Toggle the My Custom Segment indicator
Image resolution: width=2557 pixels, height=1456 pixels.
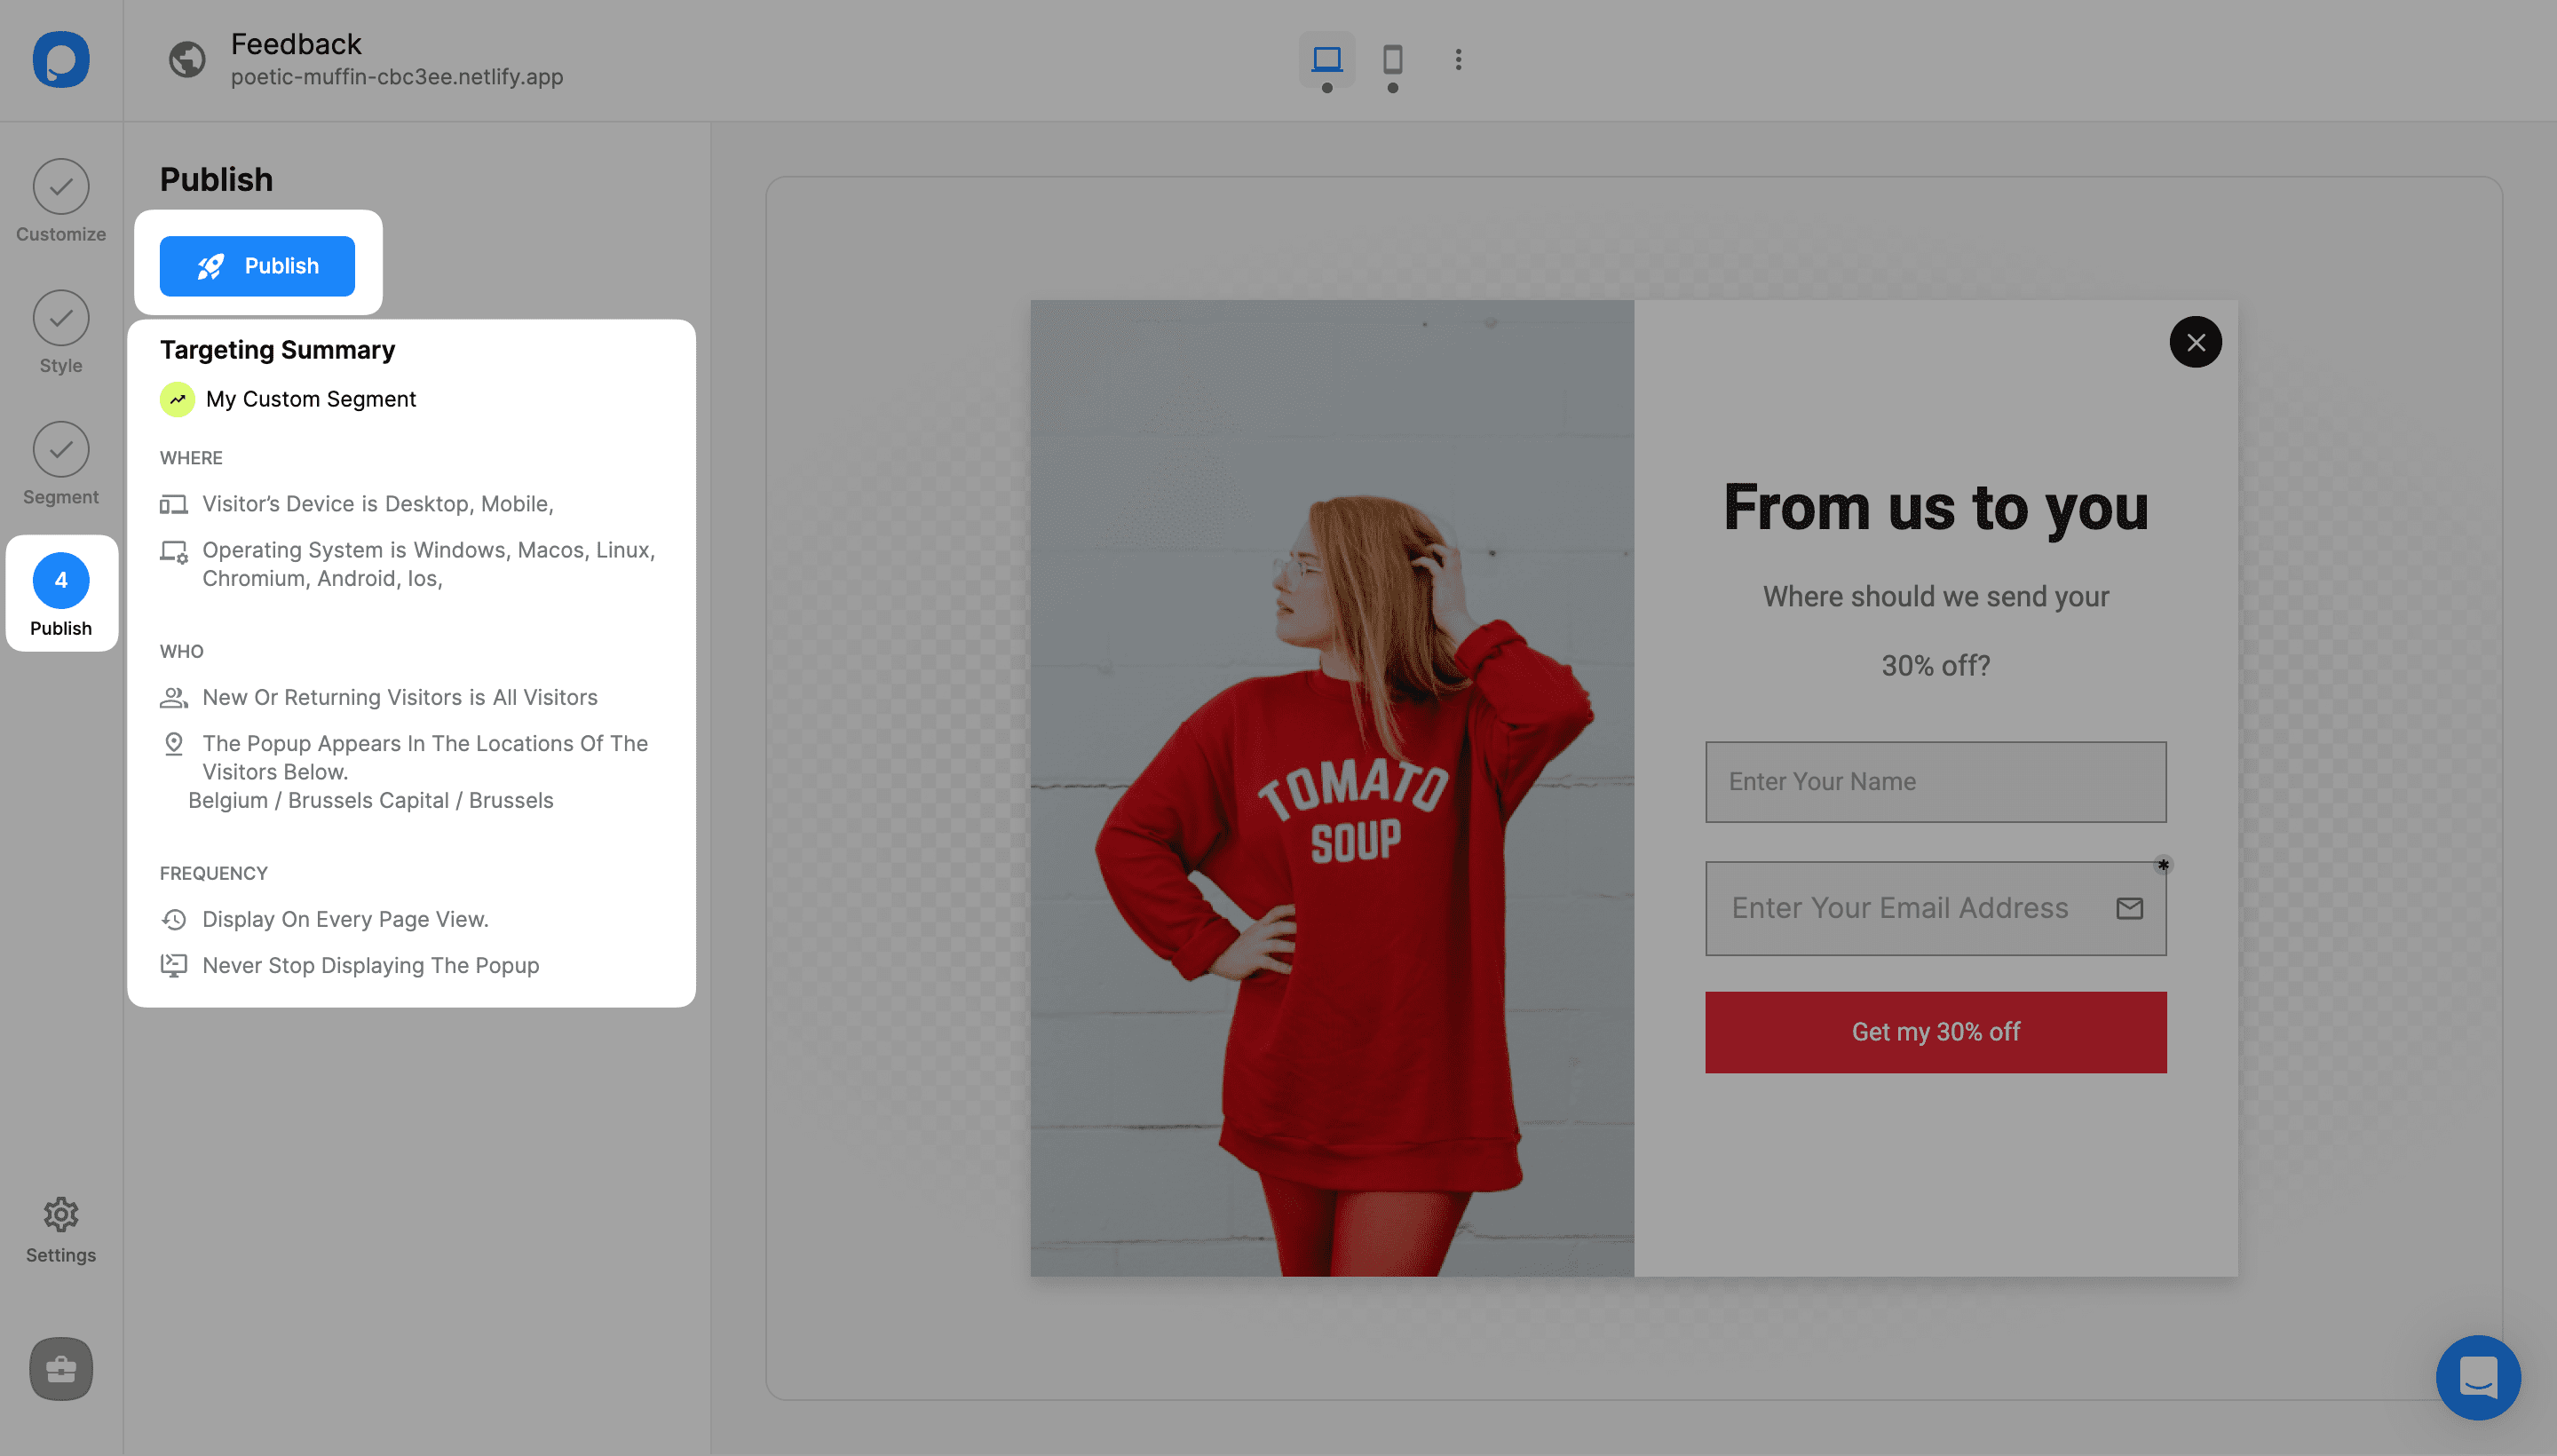tap(176, 399)
